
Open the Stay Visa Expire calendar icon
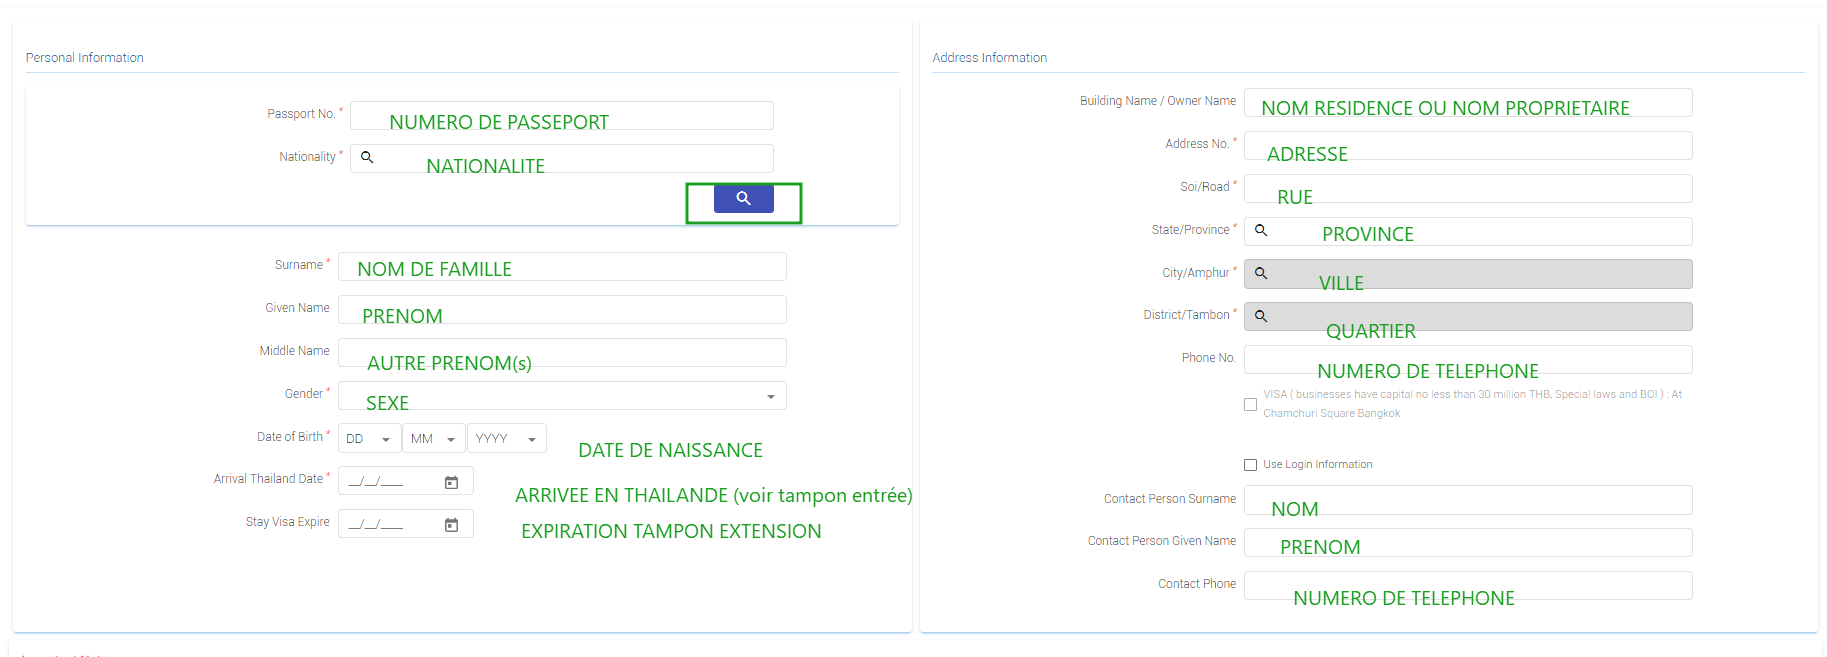coord(451,525)
